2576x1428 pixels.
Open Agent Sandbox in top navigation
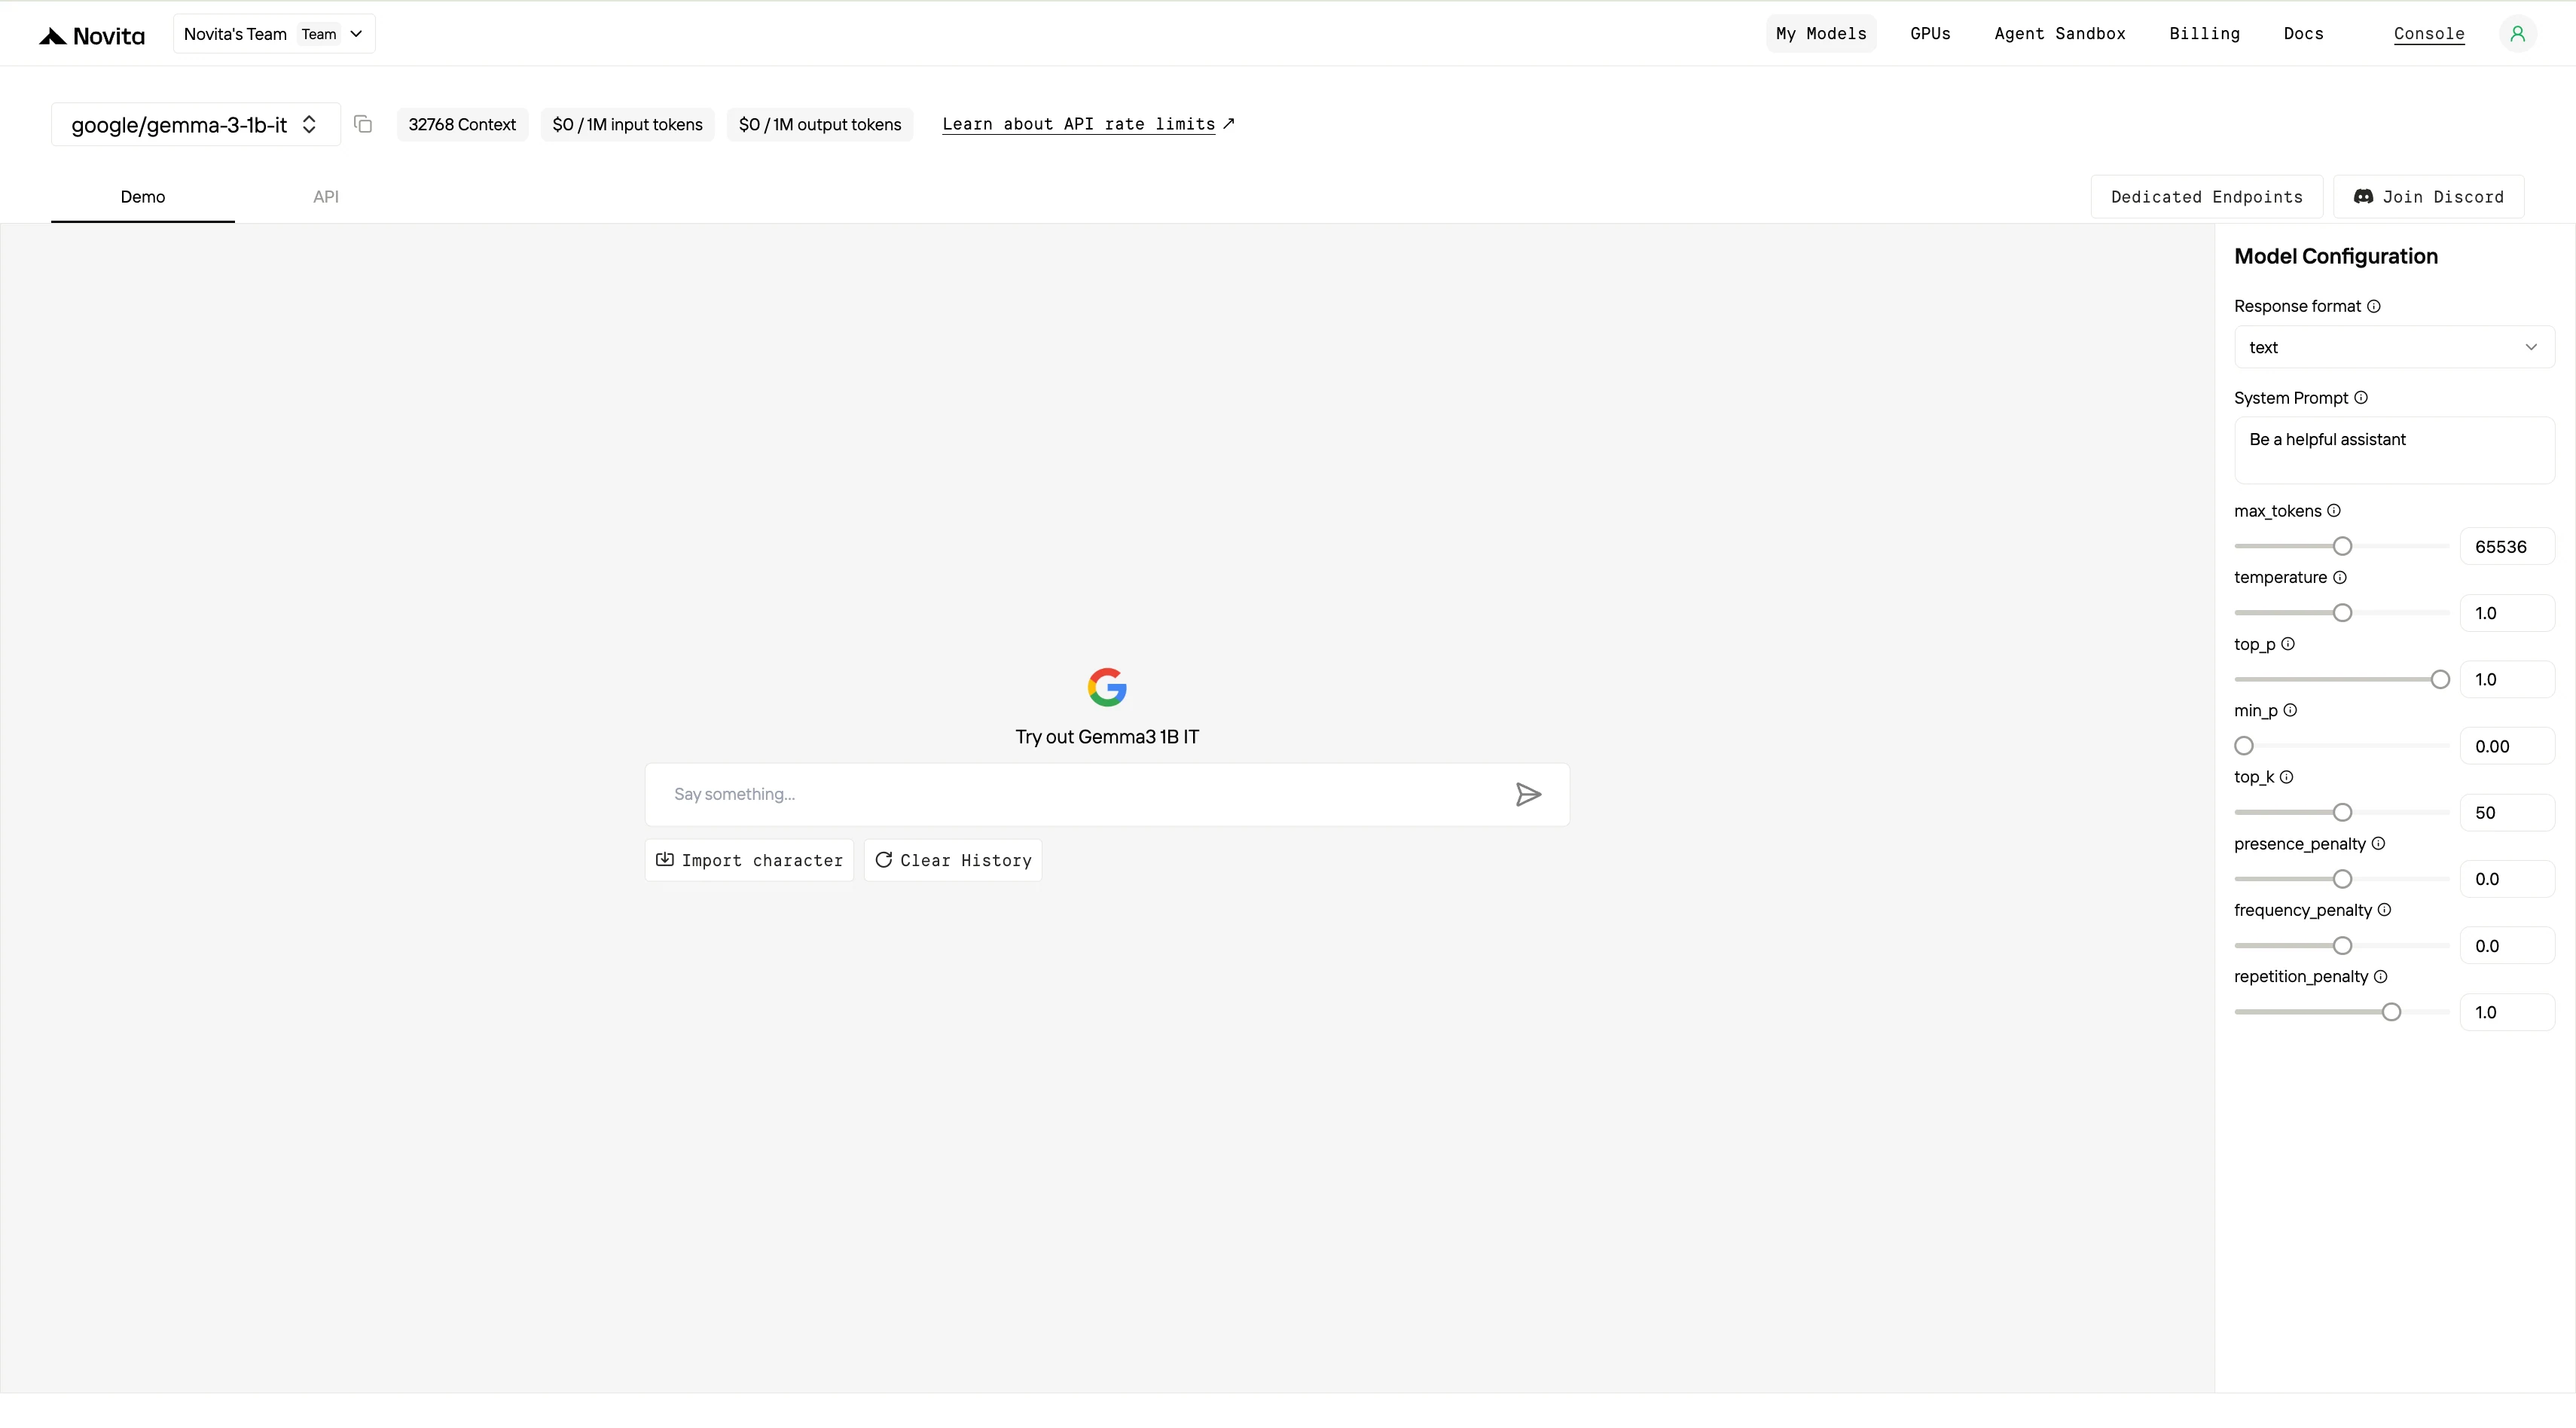click(x=2060, y=34)
